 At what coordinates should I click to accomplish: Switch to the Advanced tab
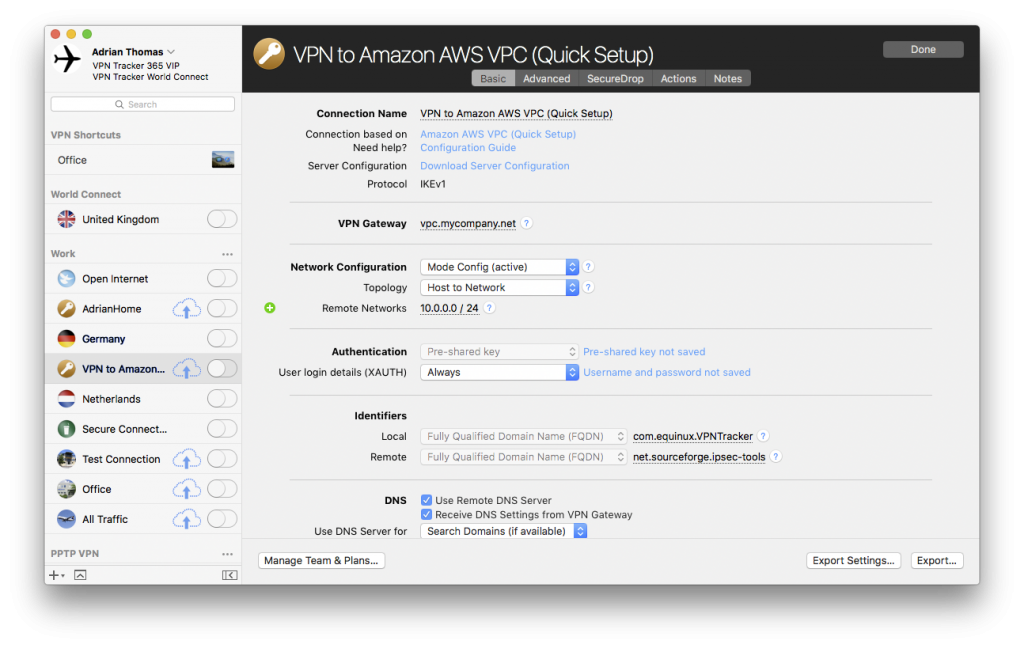point(547,77)
